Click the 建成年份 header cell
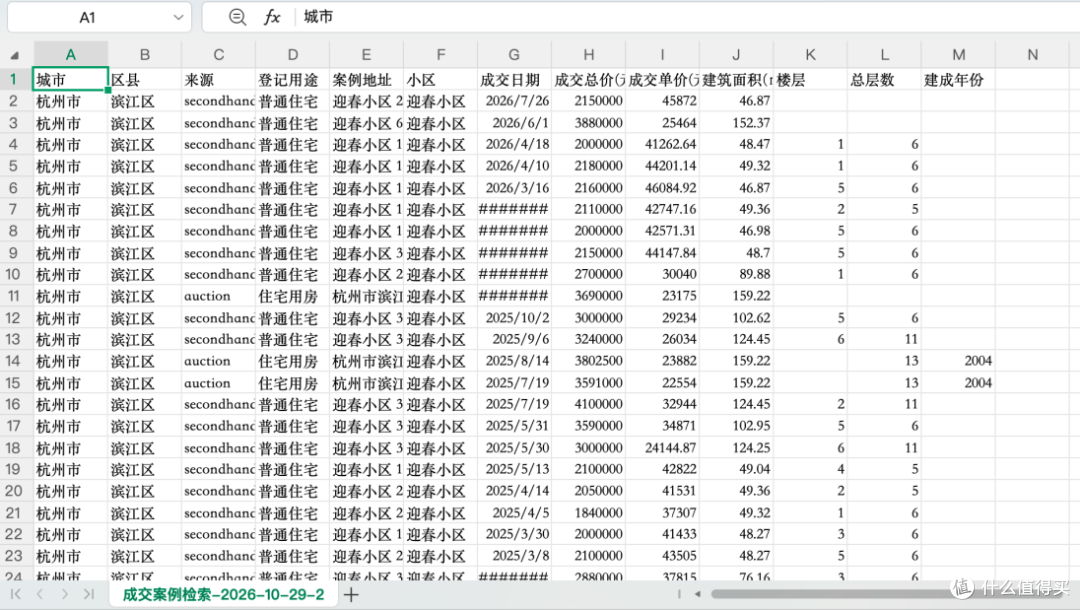Screen dimensions: 1080x610 pos(958,79)
